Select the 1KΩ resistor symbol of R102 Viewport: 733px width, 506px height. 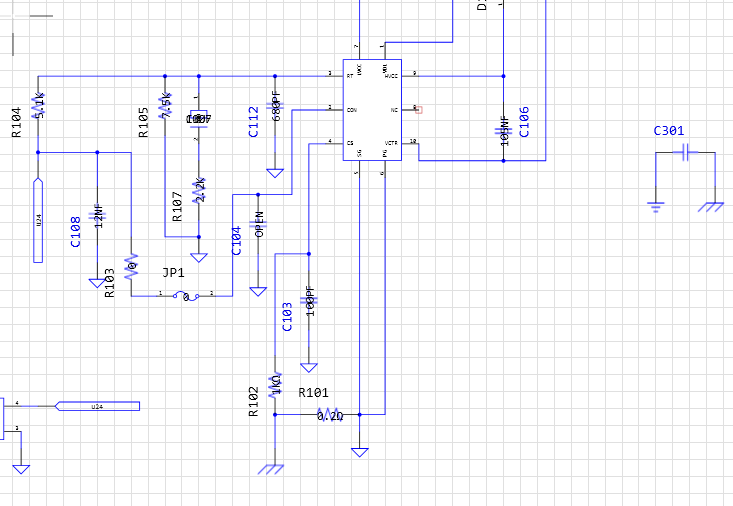point(275,385)
